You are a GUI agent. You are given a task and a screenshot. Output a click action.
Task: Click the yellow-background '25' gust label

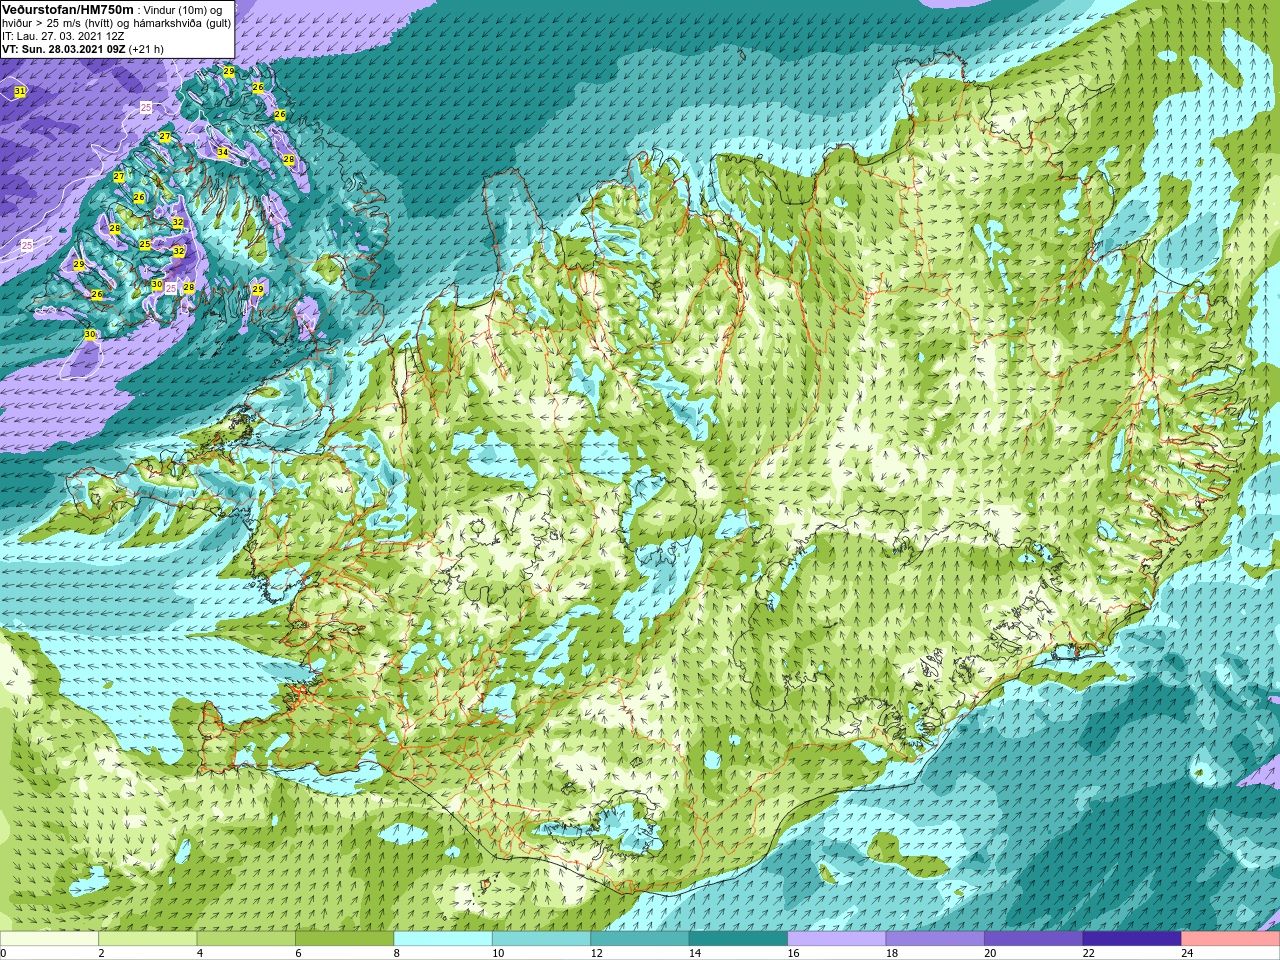145,244
